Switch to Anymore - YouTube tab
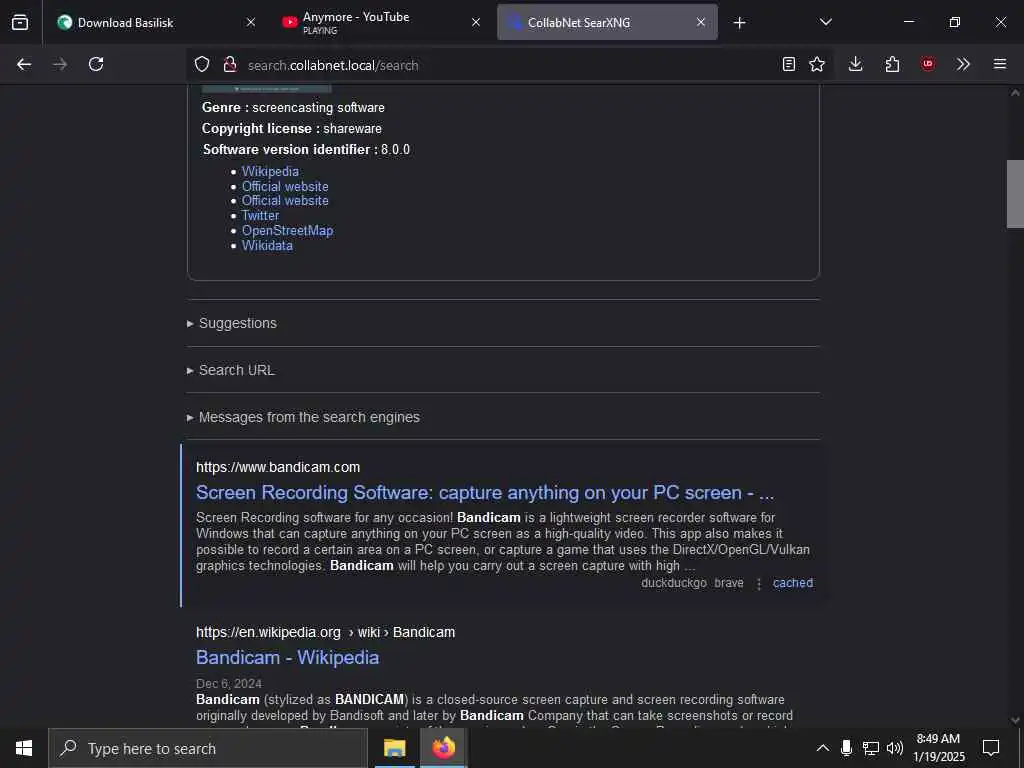The height and width of the screenshot is (768, 1024). [382, 23]
